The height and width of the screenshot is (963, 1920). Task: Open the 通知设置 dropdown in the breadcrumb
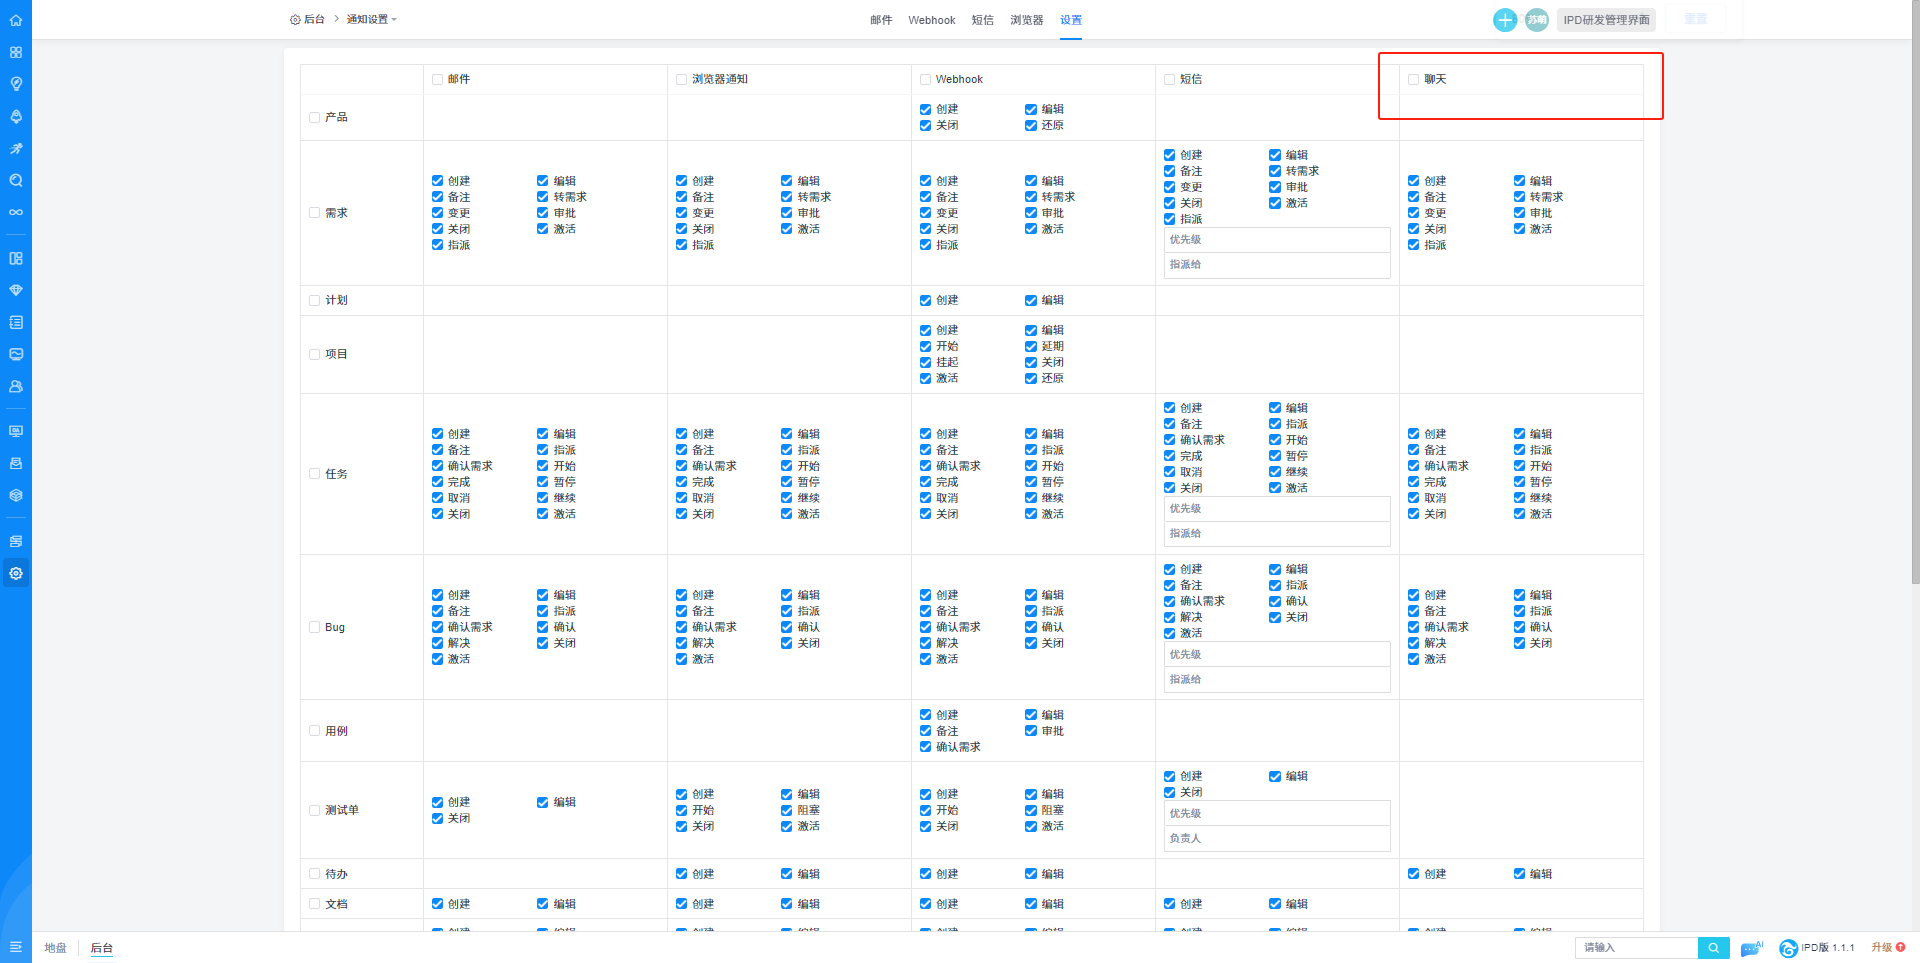tap(372, 20)
